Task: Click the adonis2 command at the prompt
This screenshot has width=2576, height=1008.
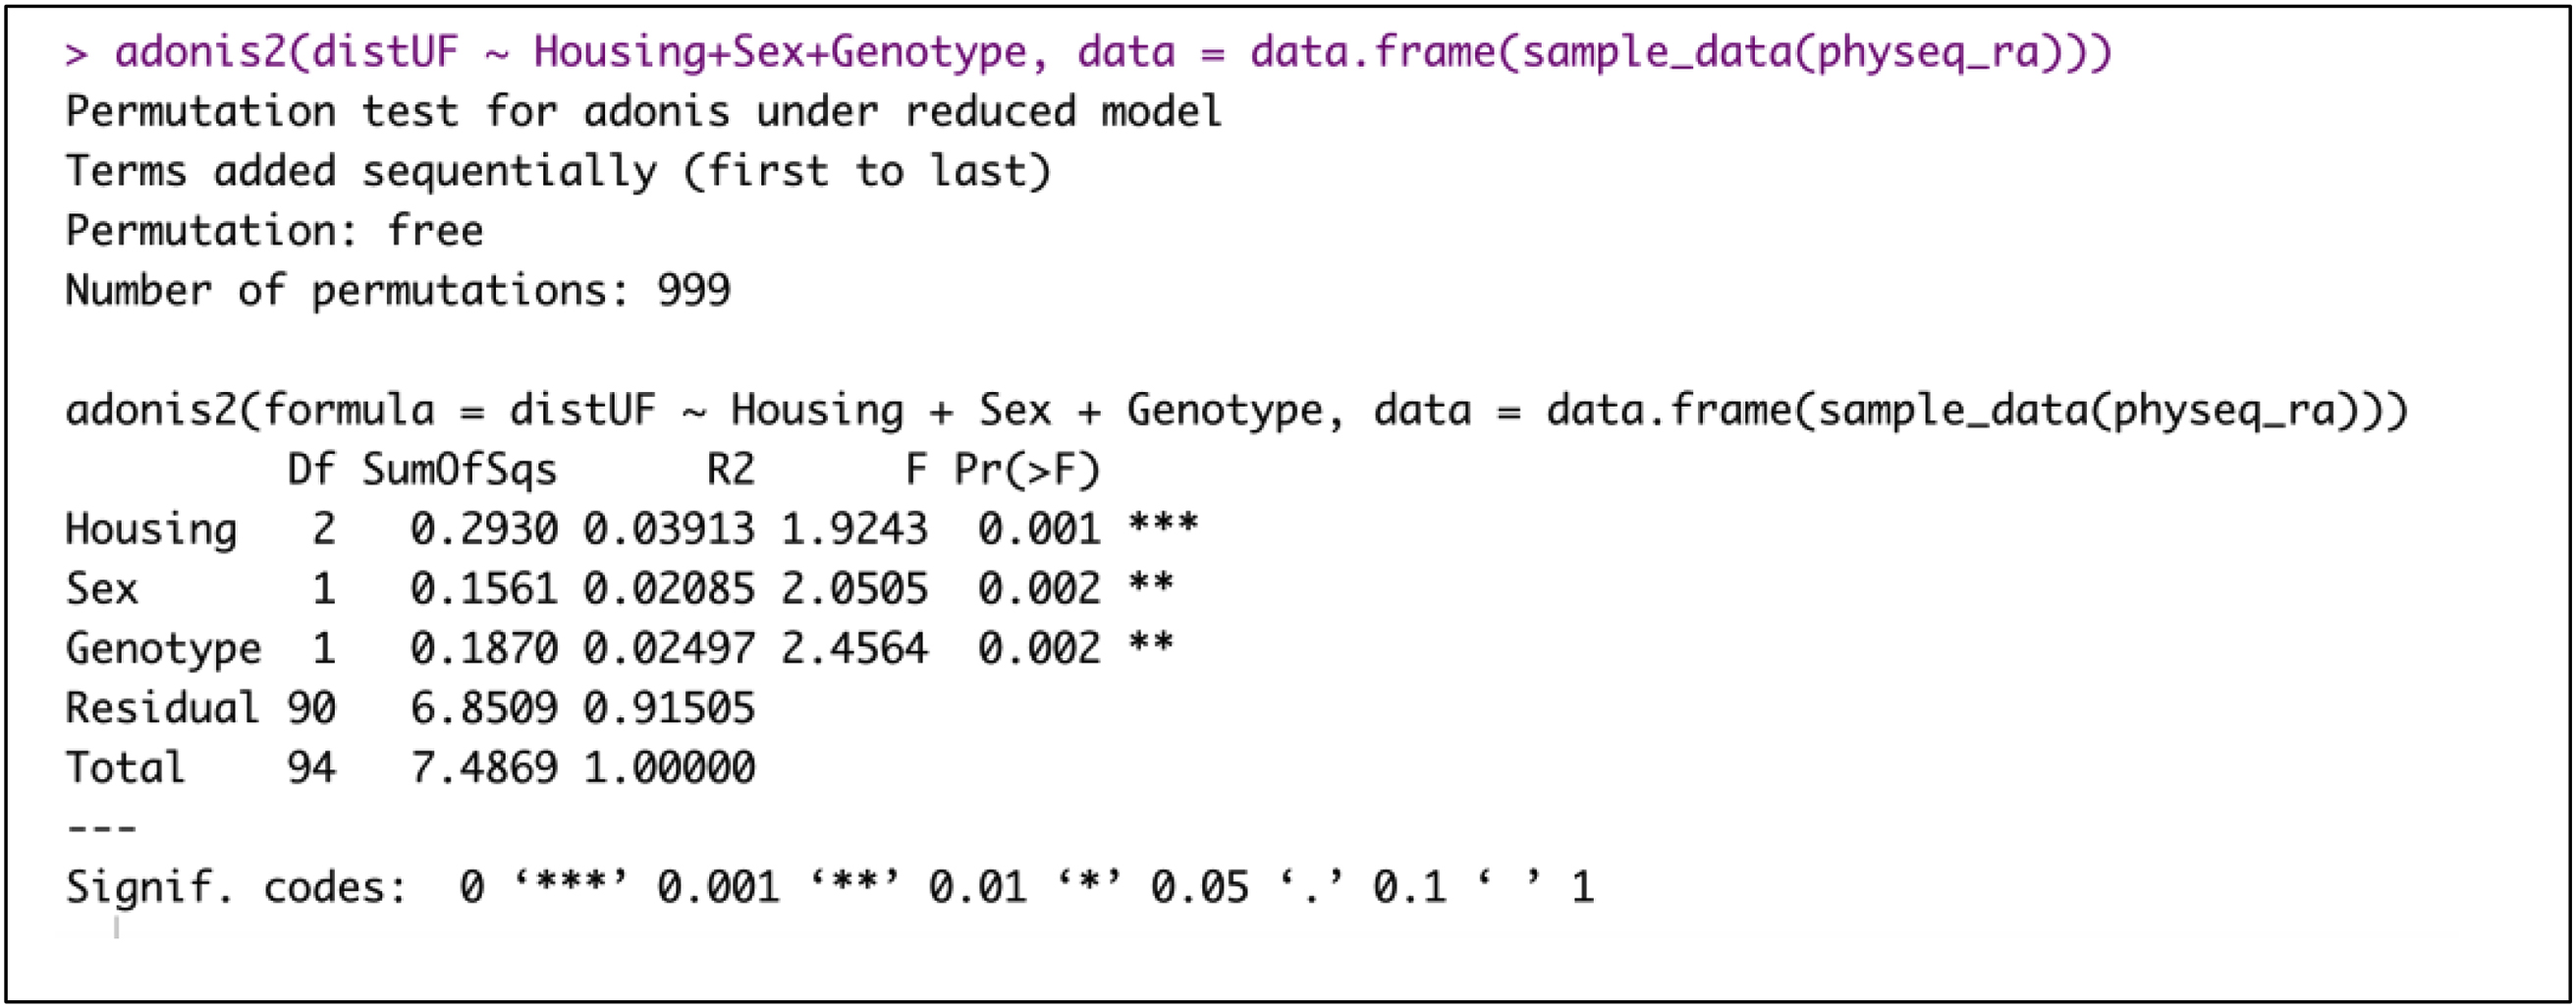Action: tap(1112, 52)
